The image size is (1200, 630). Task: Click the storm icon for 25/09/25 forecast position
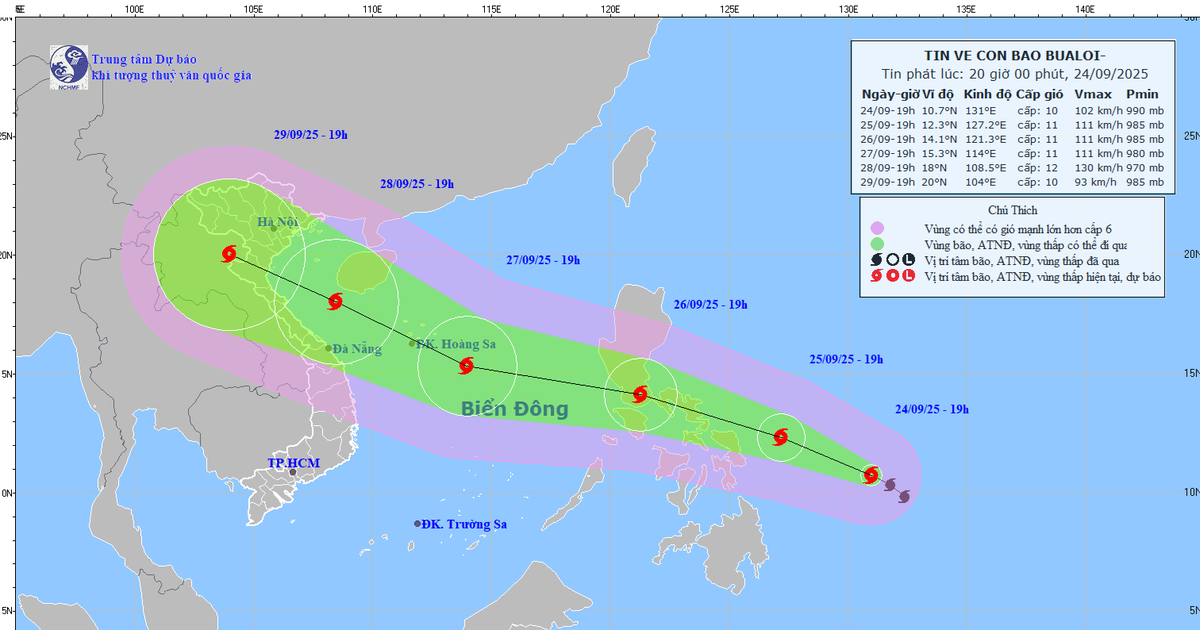point(781,437)
